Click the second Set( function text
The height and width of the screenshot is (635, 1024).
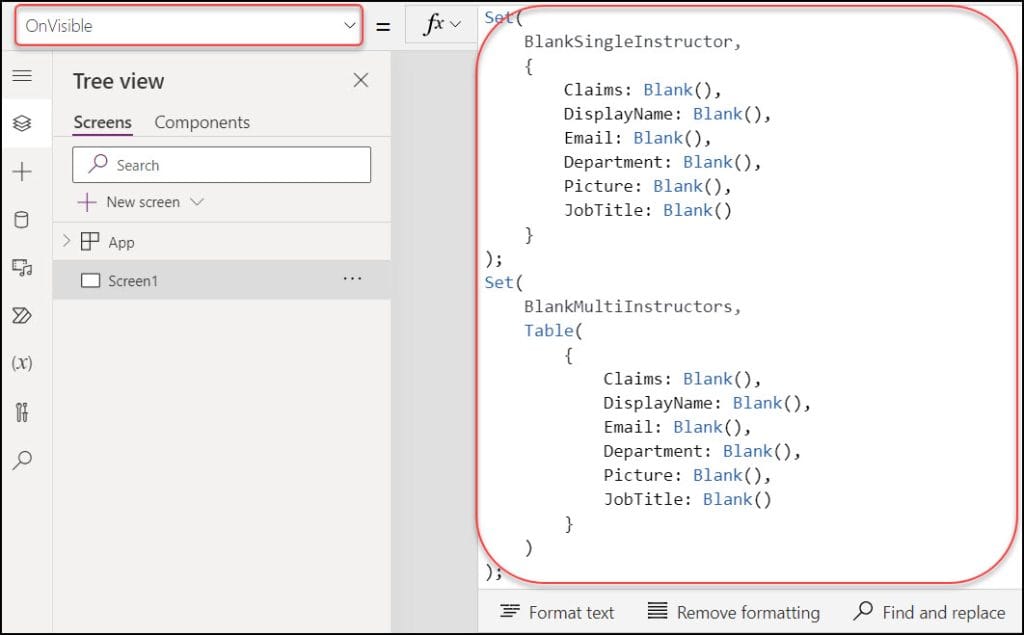click(504, 282)
